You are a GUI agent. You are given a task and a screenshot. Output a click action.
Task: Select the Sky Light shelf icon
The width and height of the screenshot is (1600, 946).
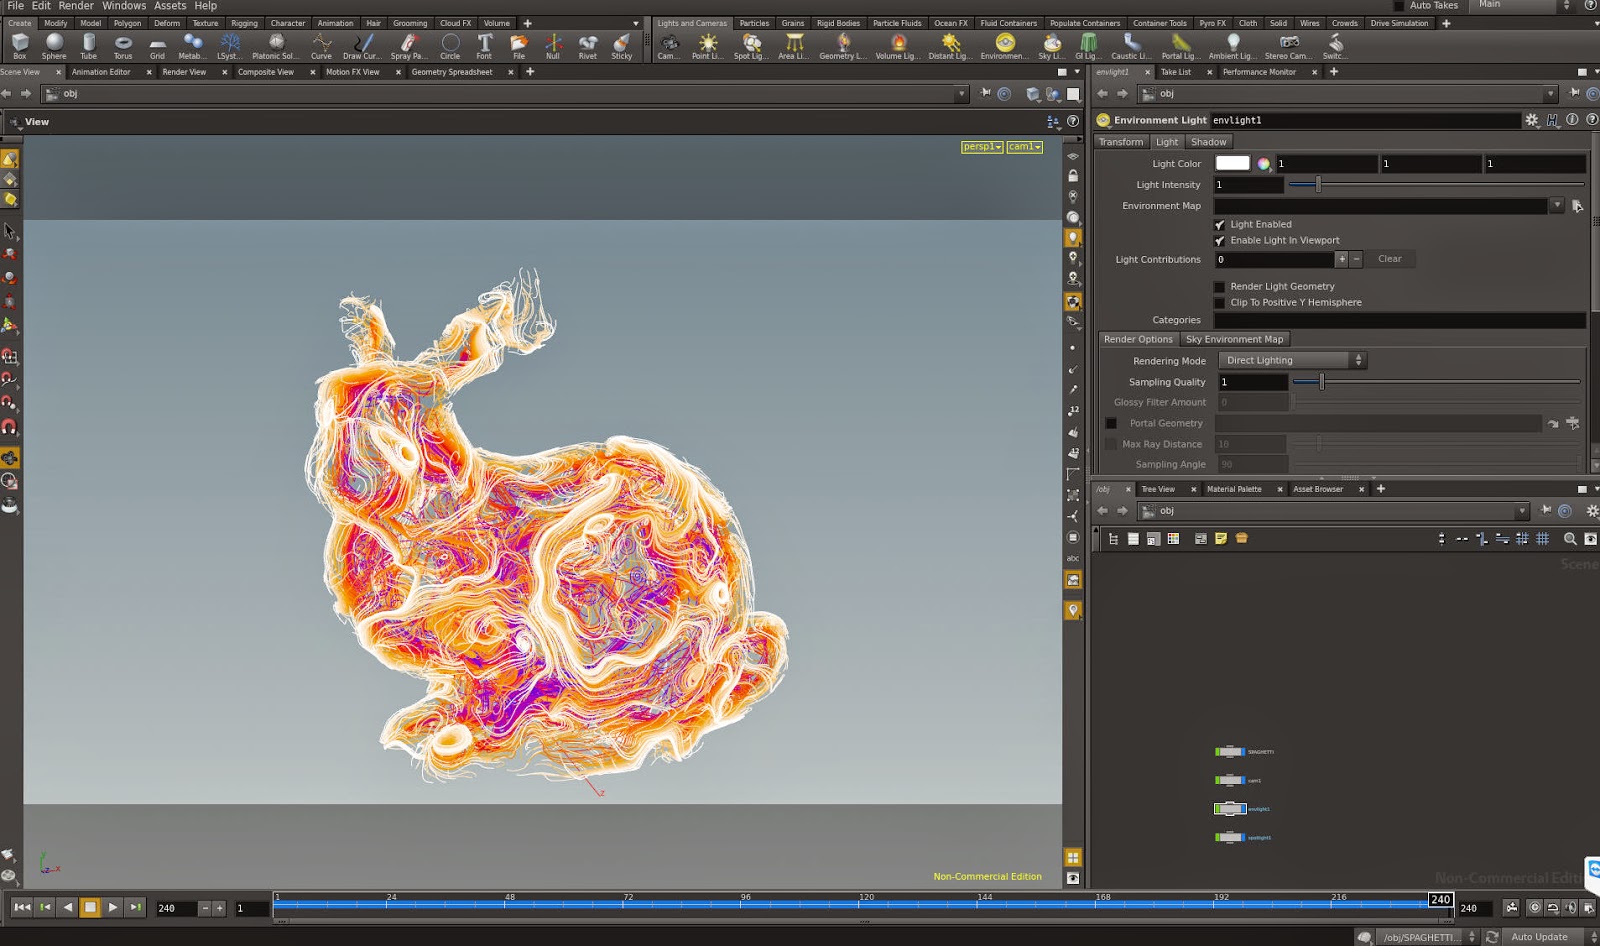1051,44
